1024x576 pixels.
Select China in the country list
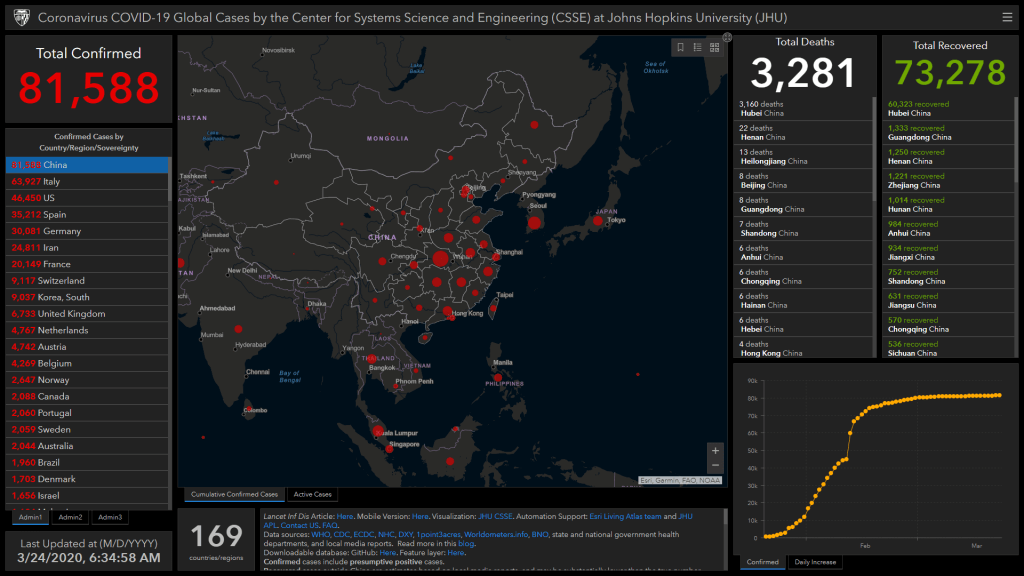[x=87, y=165]
